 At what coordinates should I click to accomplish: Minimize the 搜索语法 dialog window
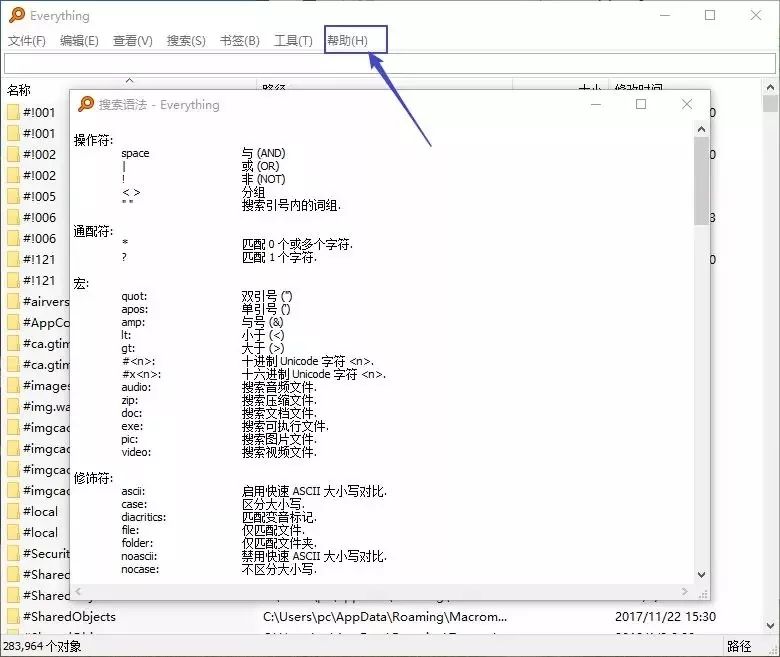(596, 104)
